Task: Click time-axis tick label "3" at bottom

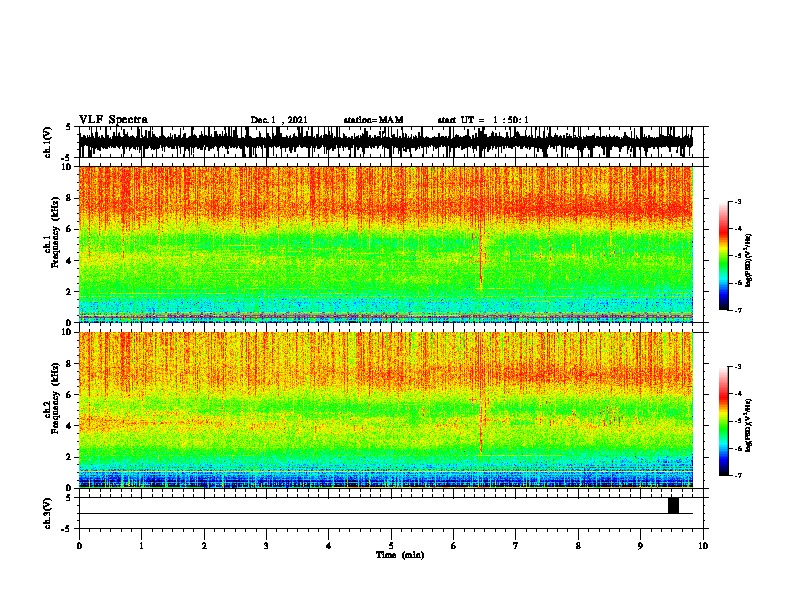Action: point(266,546)
